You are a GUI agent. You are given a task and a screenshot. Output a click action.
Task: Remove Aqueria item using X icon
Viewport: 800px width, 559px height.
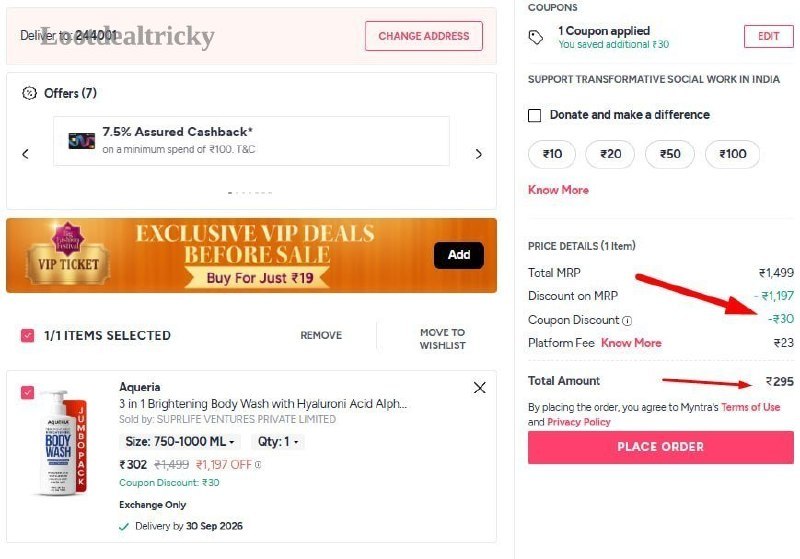(480, 388)
